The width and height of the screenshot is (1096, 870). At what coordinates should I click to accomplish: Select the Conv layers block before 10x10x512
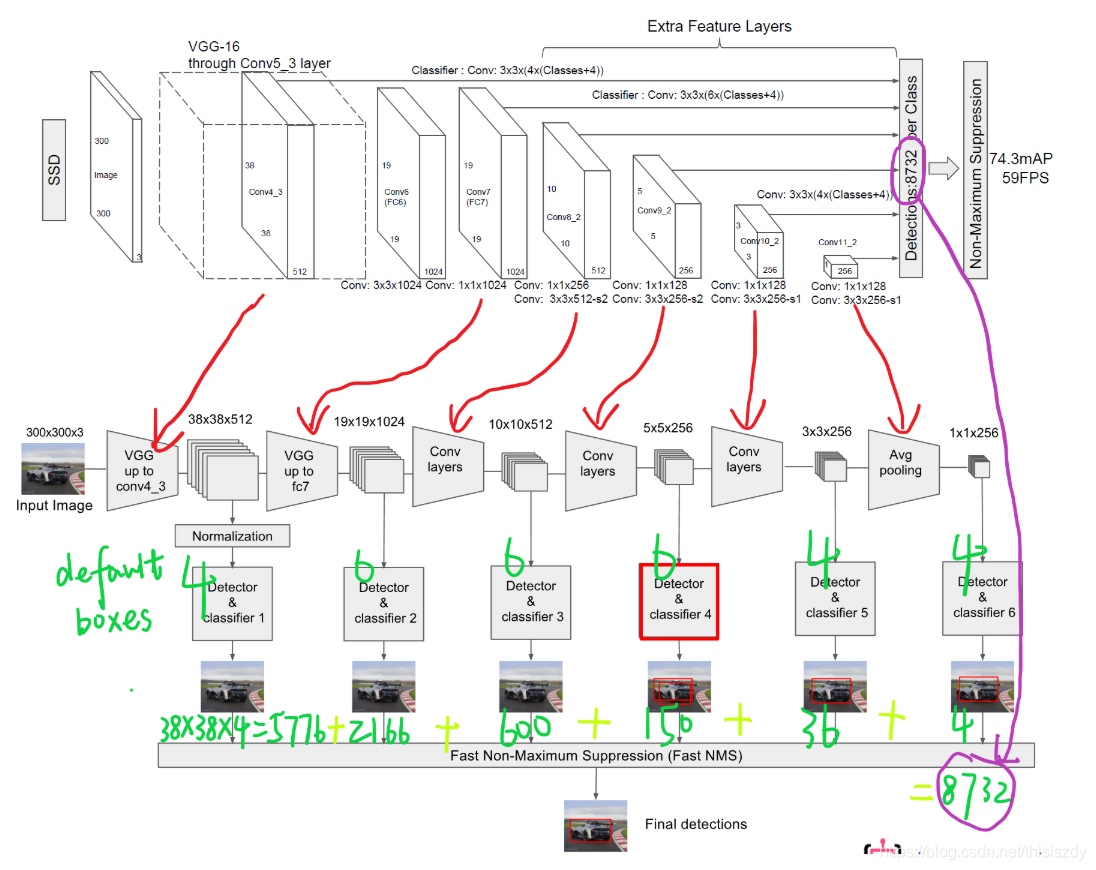click(x=447, y=467)
